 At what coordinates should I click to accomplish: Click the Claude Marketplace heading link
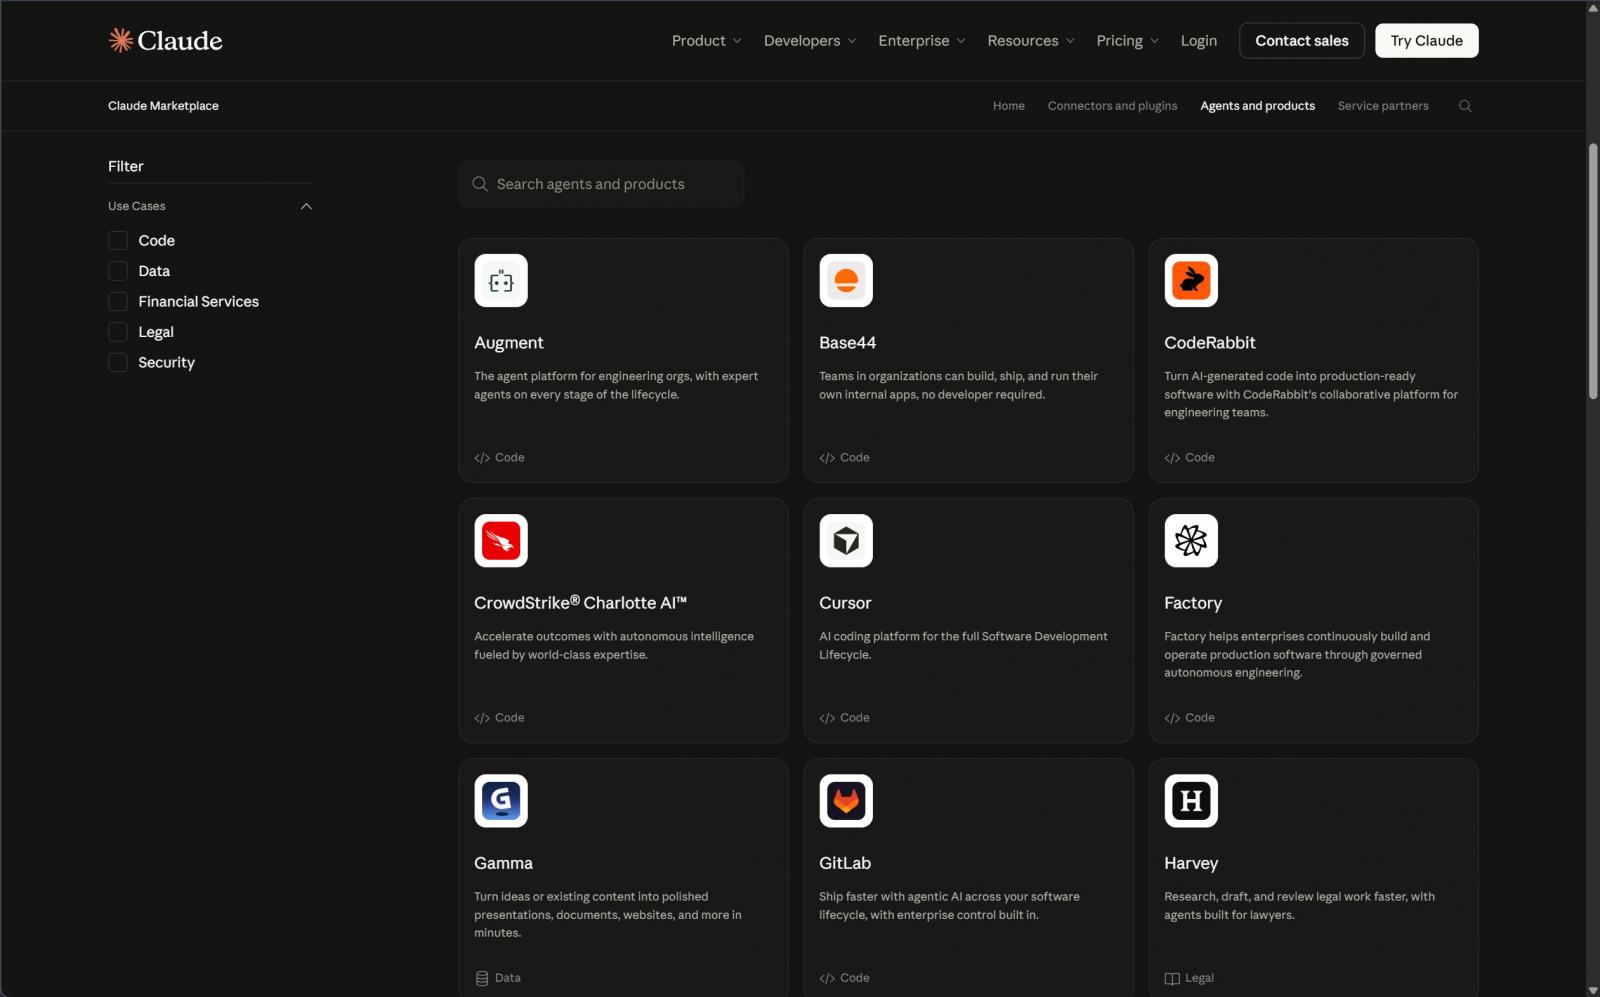[x=163, y=106]
